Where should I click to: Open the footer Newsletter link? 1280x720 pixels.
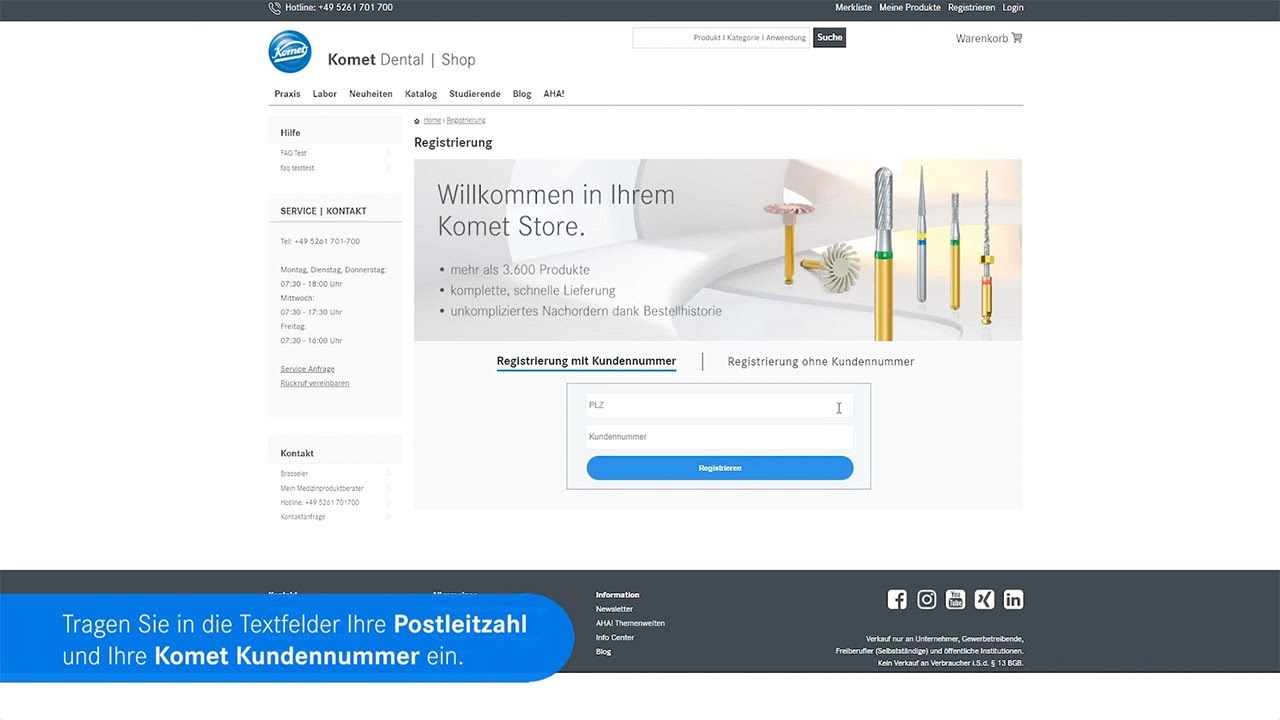(x=614, y=609)
